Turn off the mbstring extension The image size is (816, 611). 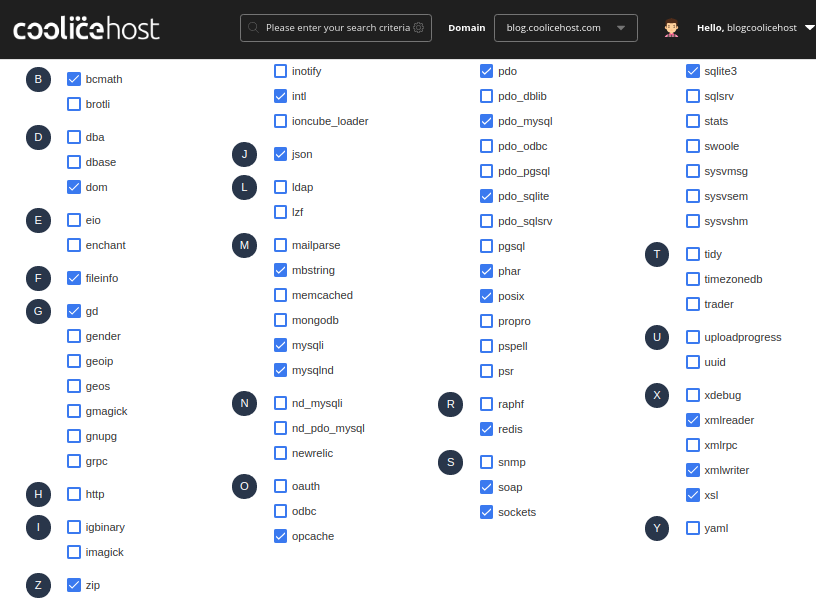click(x=280, y=270)
